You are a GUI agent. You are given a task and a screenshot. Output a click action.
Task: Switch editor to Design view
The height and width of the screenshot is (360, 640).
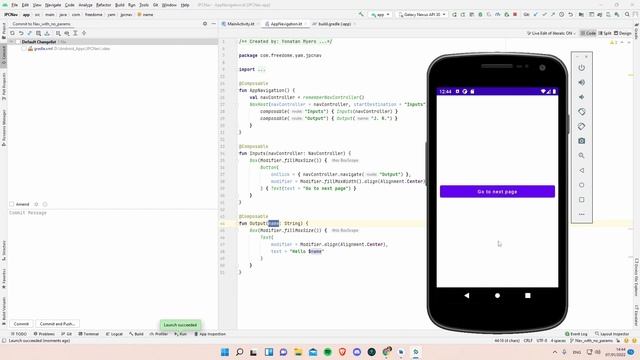point(622,33)
